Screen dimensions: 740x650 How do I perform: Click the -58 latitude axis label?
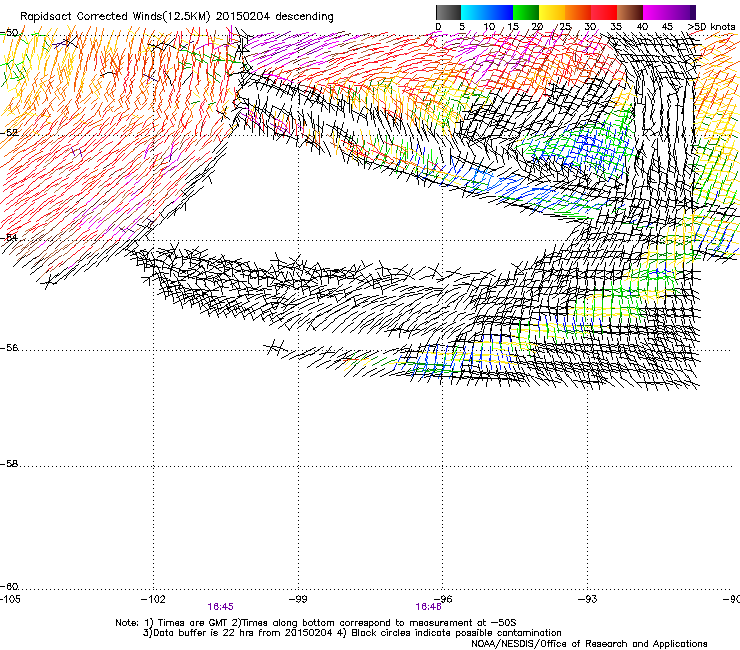pos(9,464)
